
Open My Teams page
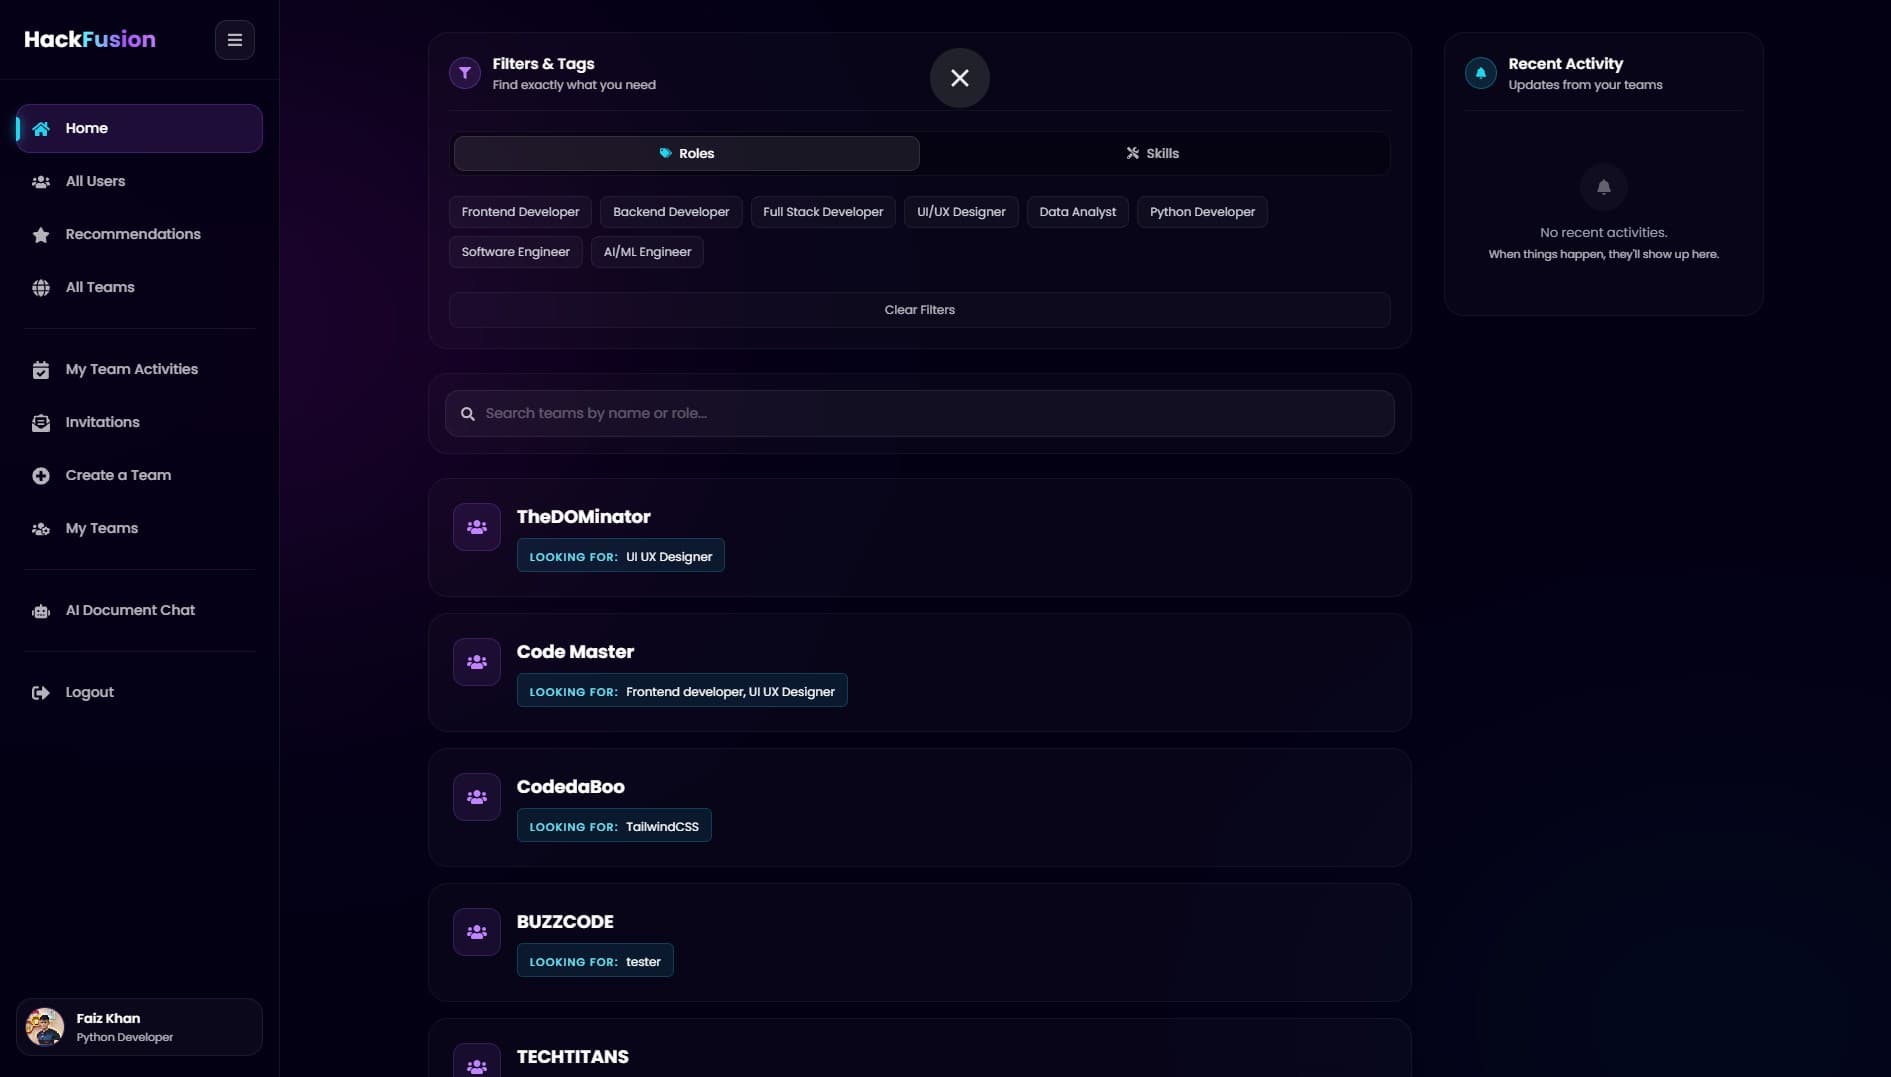pyautogui.click(x=139, y=528)
